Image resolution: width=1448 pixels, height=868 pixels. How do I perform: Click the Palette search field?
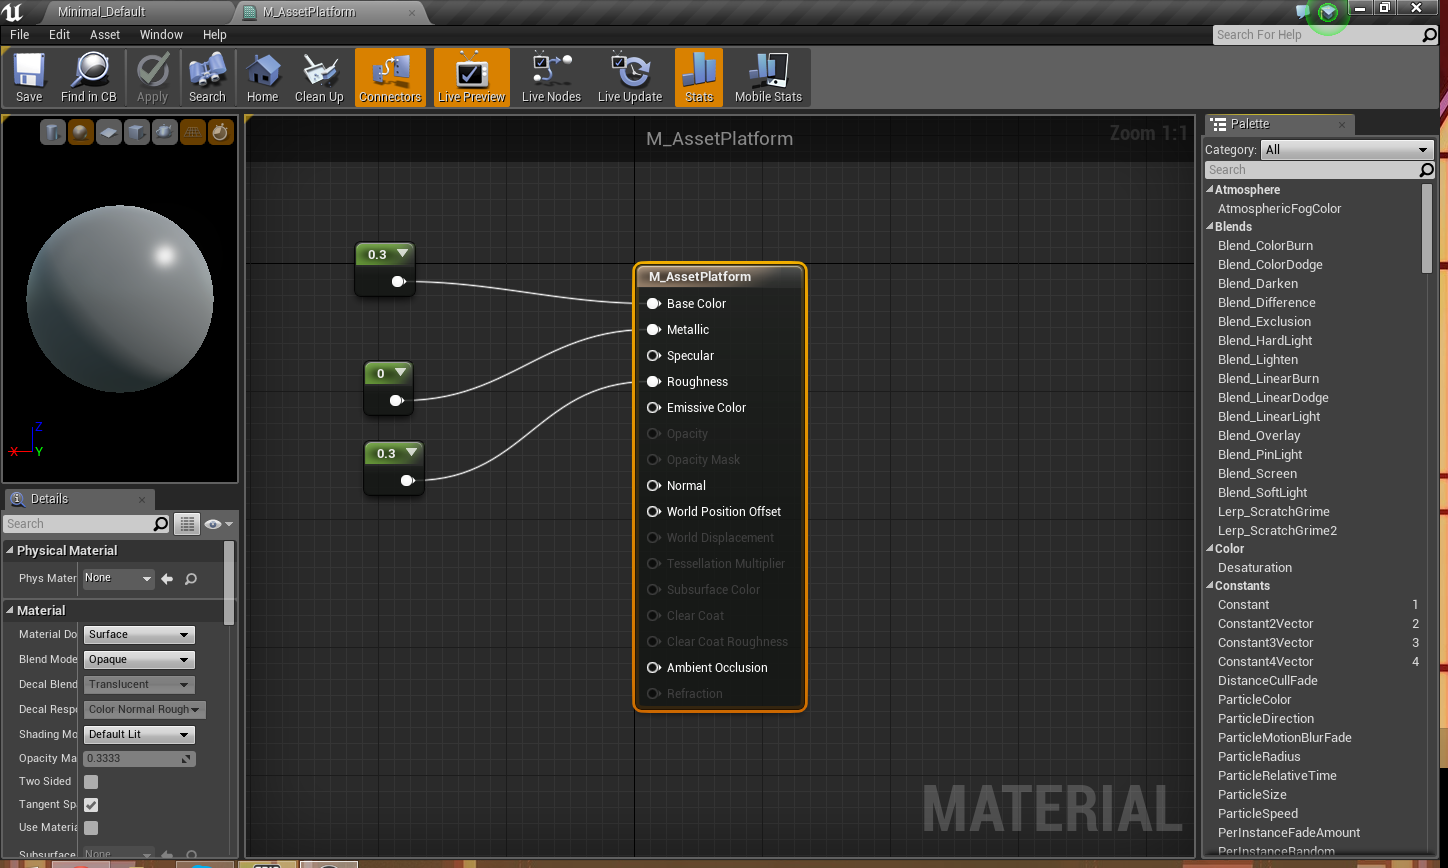pyautogui.click(x=1311, y=170)
